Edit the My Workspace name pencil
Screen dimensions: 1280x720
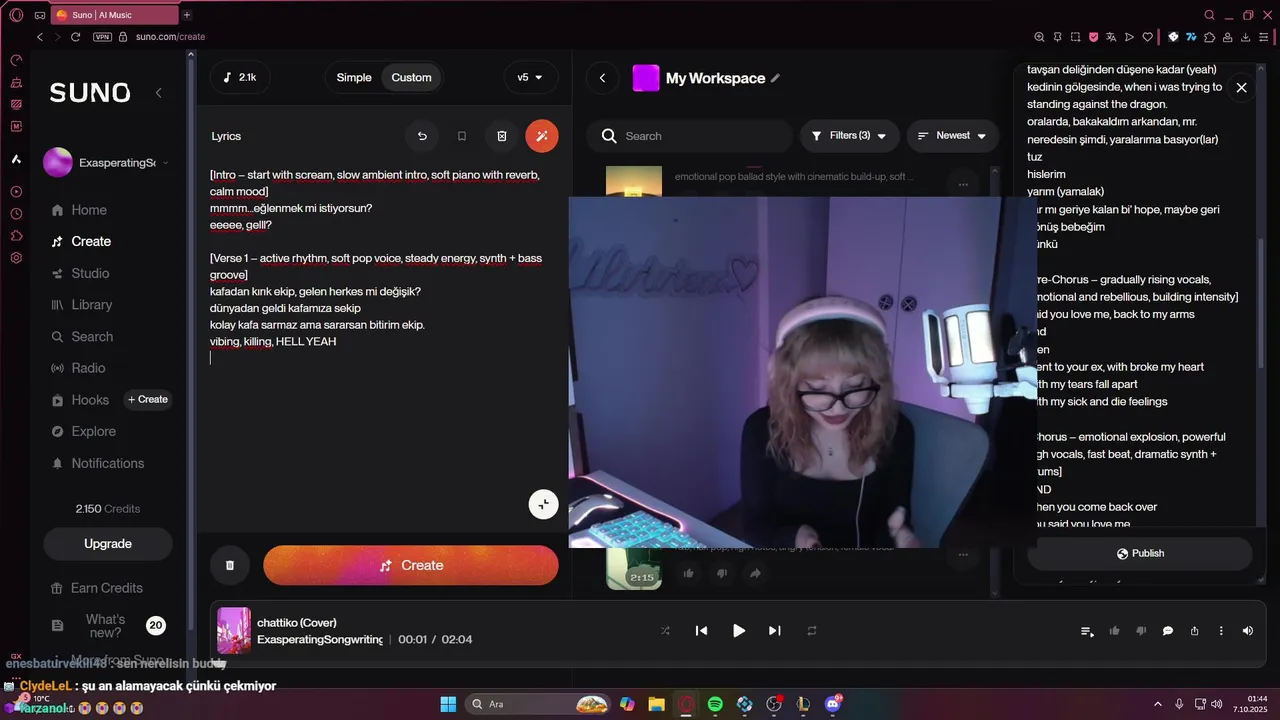775,78
